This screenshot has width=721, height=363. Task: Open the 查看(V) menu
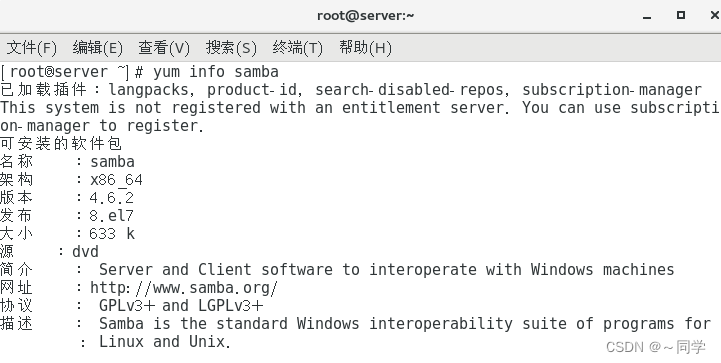pos(164,47)
